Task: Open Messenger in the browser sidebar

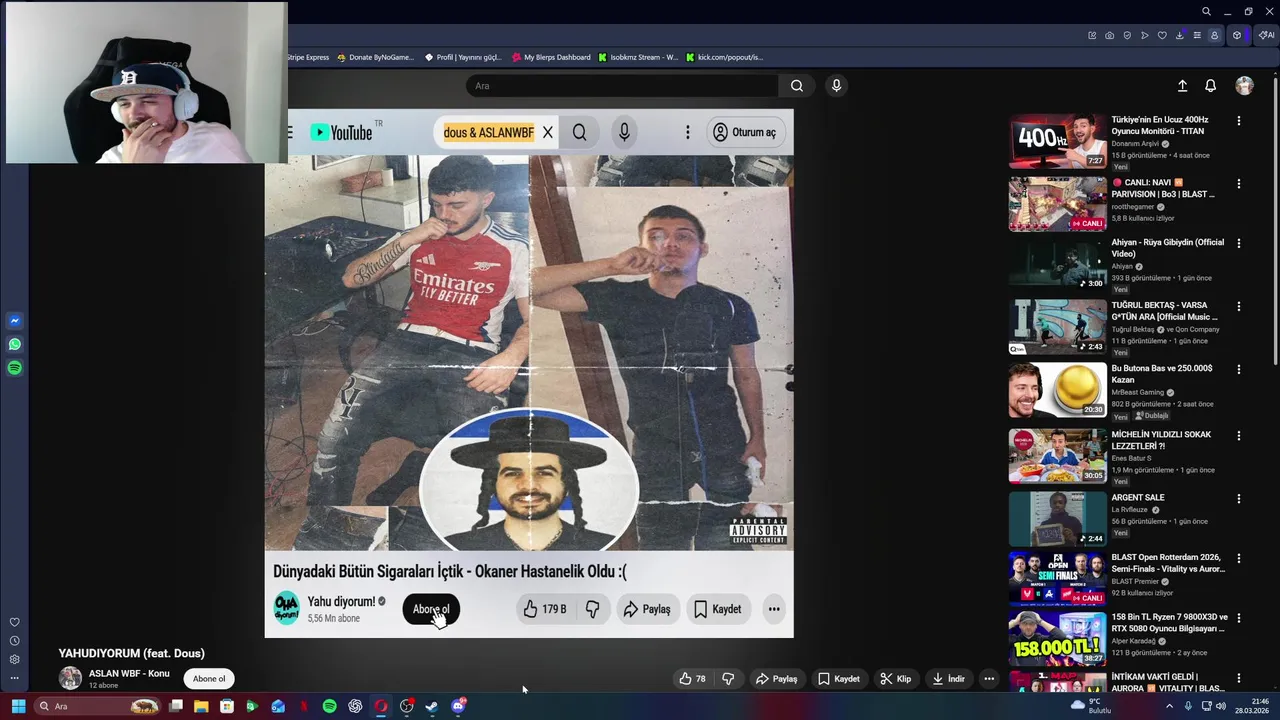Action: [14, 321]
